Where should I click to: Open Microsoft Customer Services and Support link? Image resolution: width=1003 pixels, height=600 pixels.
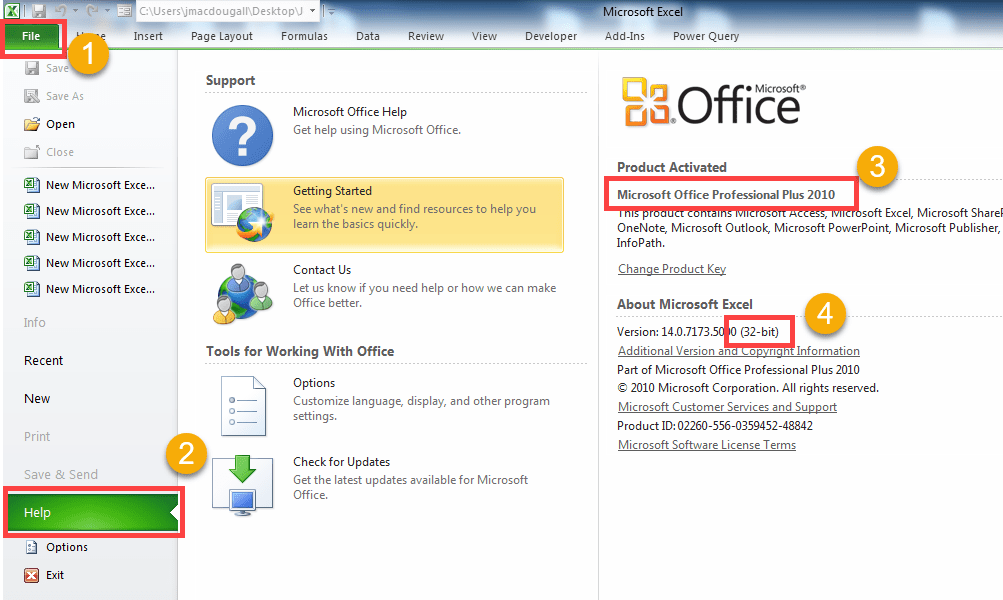coord(727,407)
